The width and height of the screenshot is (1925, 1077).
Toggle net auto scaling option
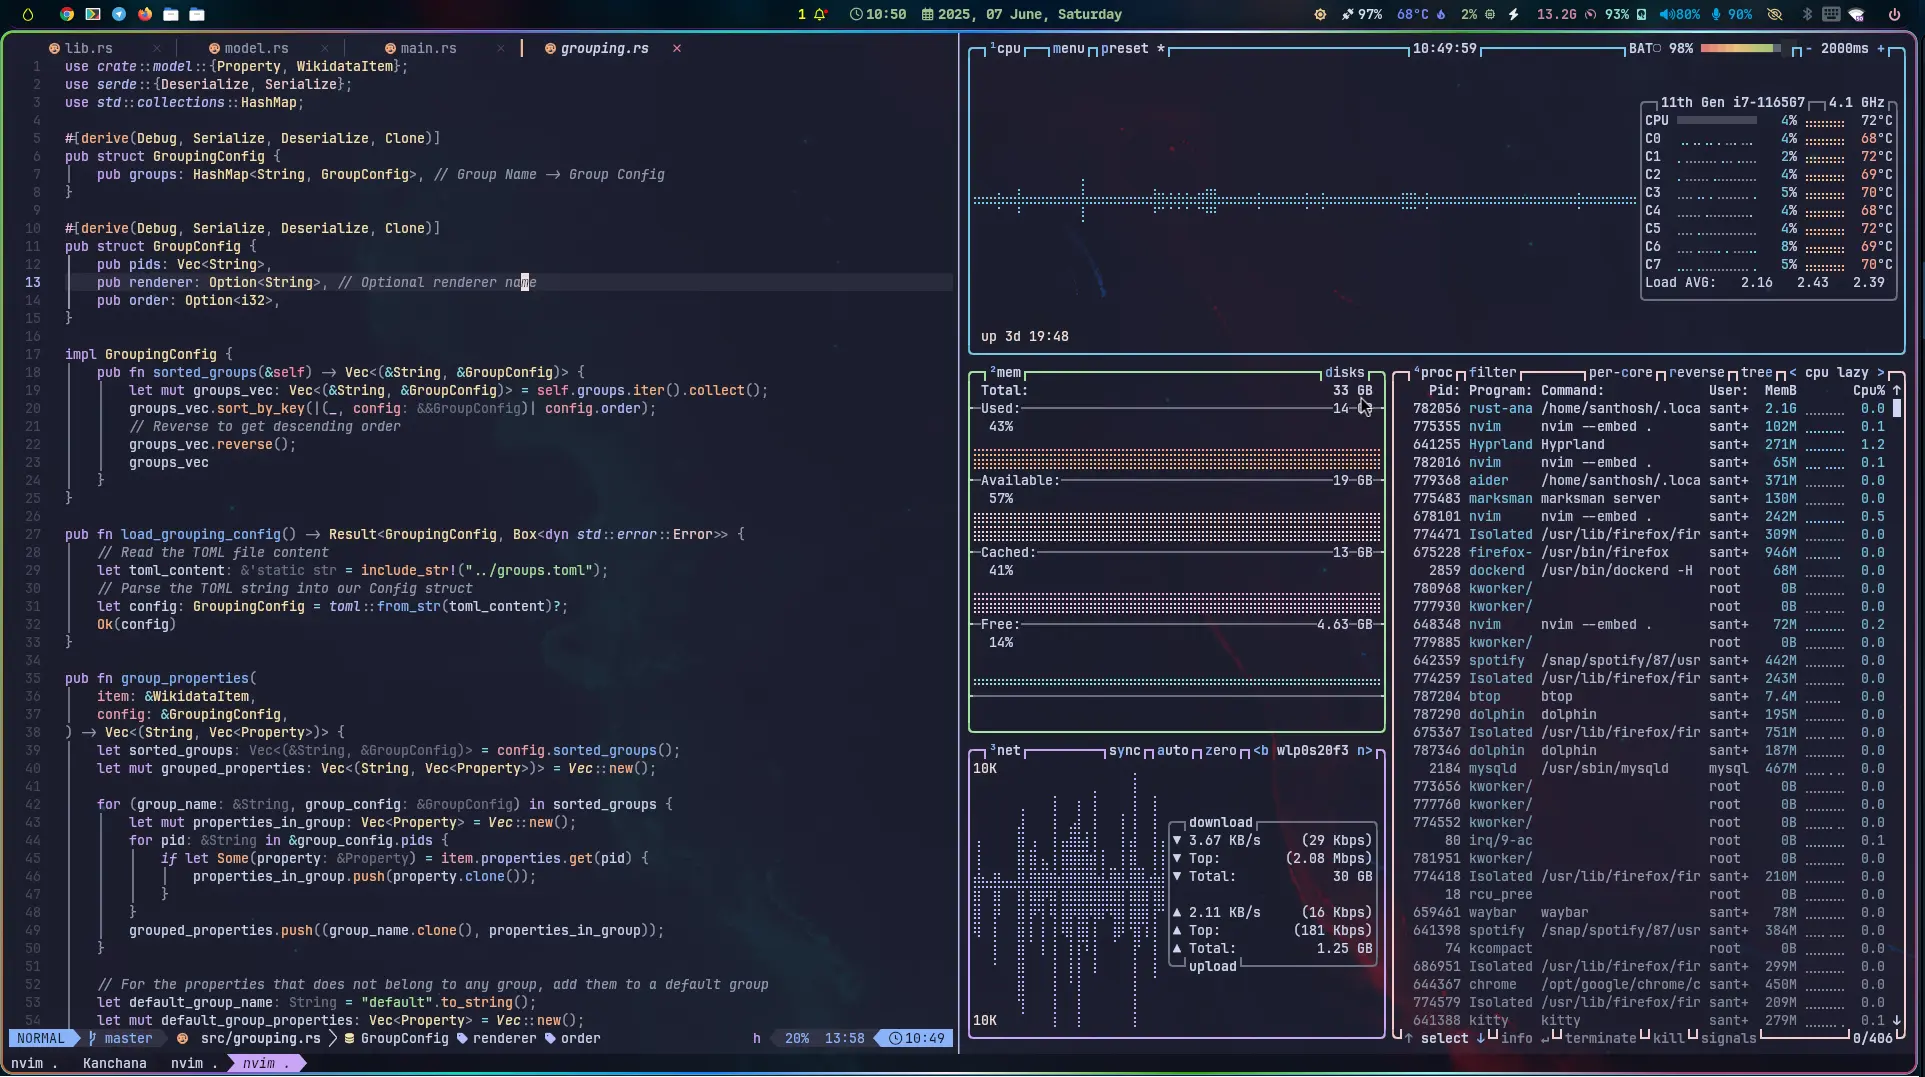coord(1172,750)
